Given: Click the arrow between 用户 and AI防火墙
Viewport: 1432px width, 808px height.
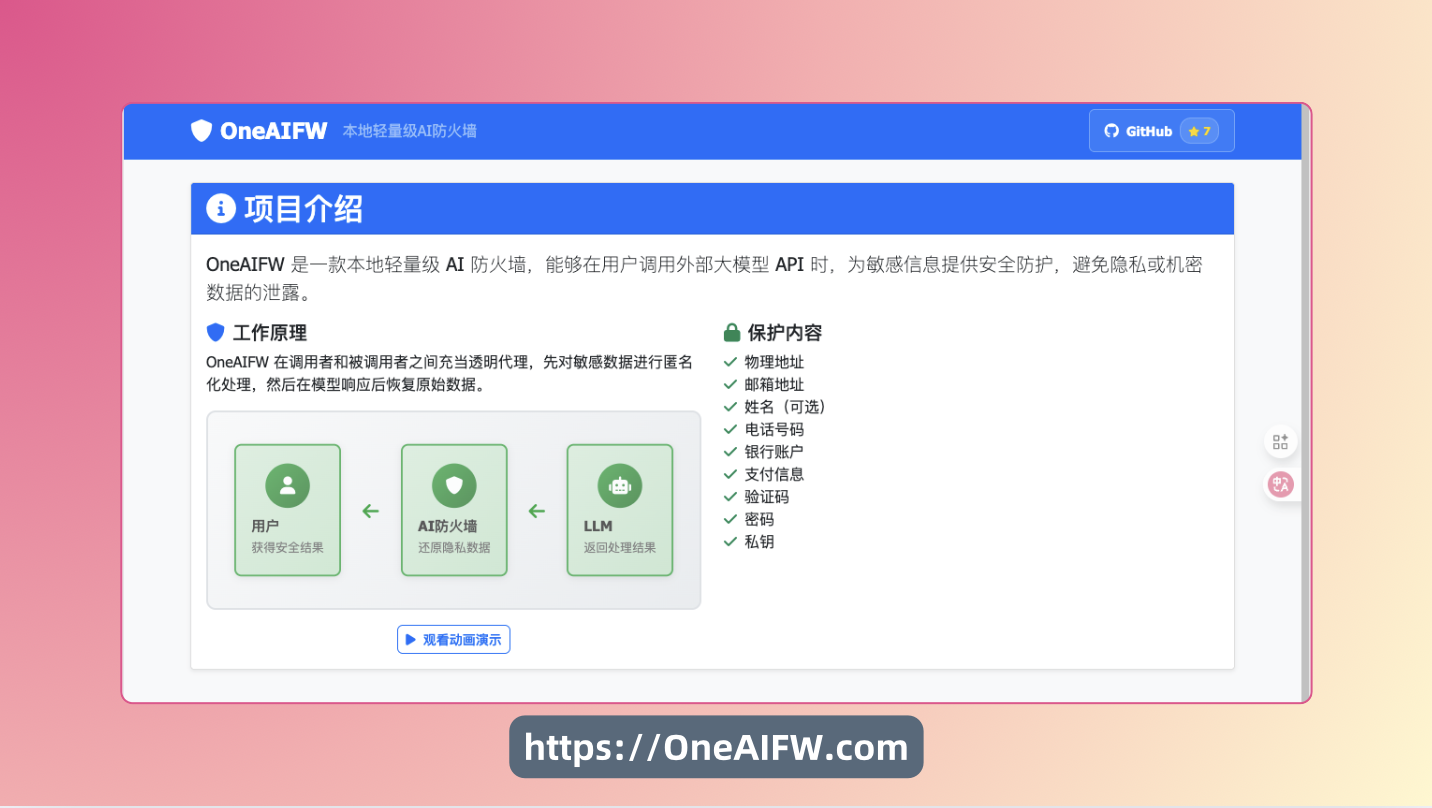Looking at the screenshot, I should pos(371,511).
